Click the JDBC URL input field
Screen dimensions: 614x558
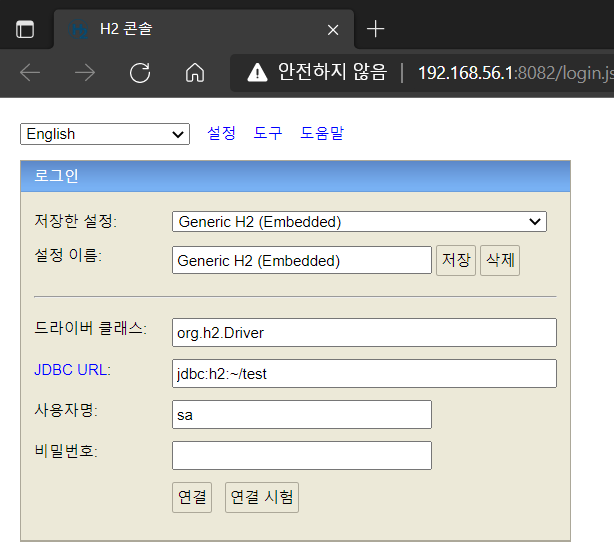(x=364, y=374)
